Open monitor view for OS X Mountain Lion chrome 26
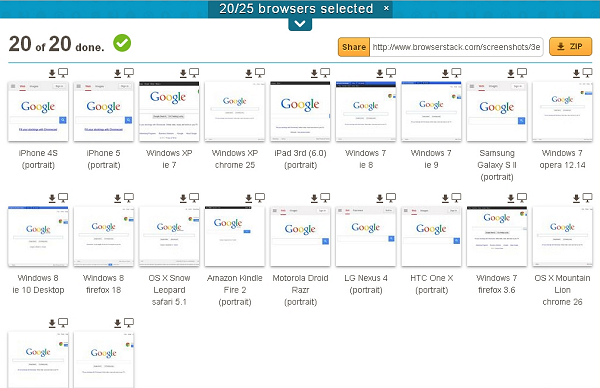This screenshot has width=600, height=388. click(587, 198)
